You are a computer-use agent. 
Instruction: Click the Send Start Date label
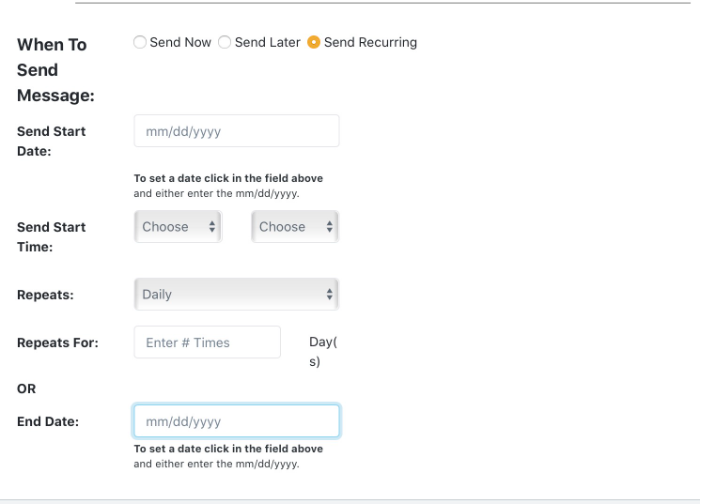51,141
